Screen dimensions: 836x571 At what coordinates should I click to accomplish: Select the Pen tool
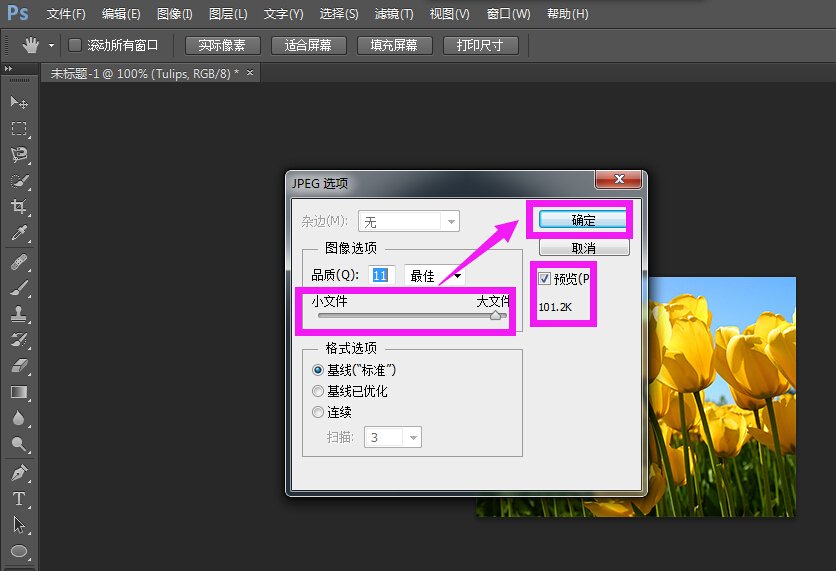19,472
